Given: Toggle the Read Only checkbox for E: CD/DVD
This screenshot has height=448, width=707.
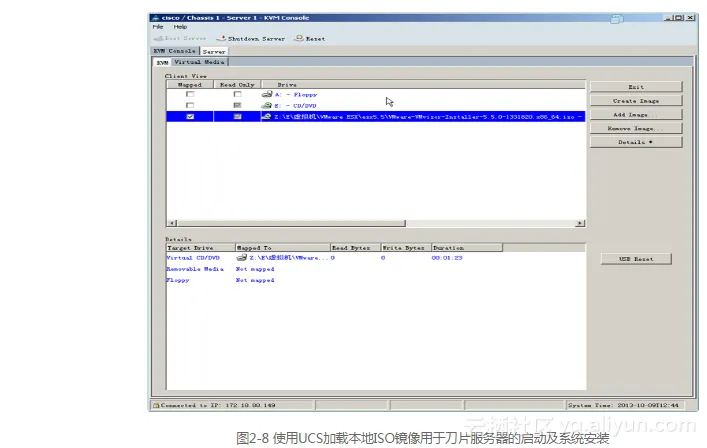Looking at the screenshot, I should (237, 105).
